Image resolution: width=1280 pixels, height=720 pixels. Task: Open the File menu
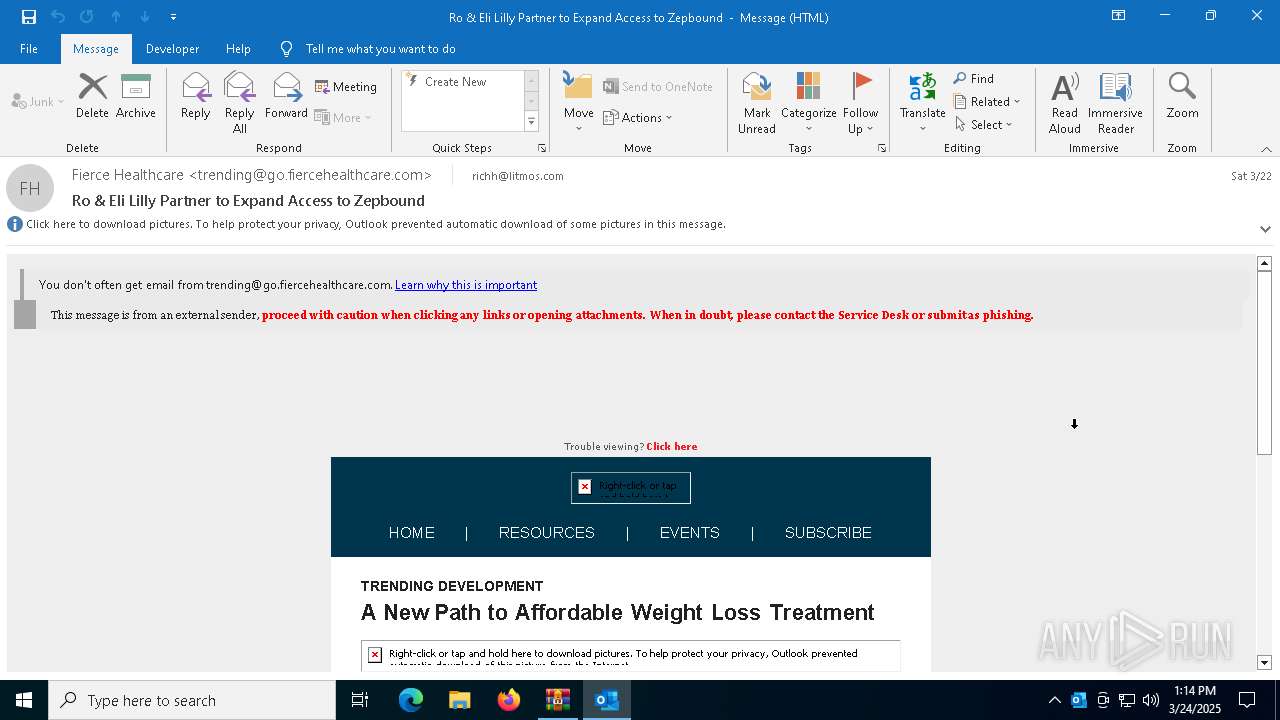29,49
